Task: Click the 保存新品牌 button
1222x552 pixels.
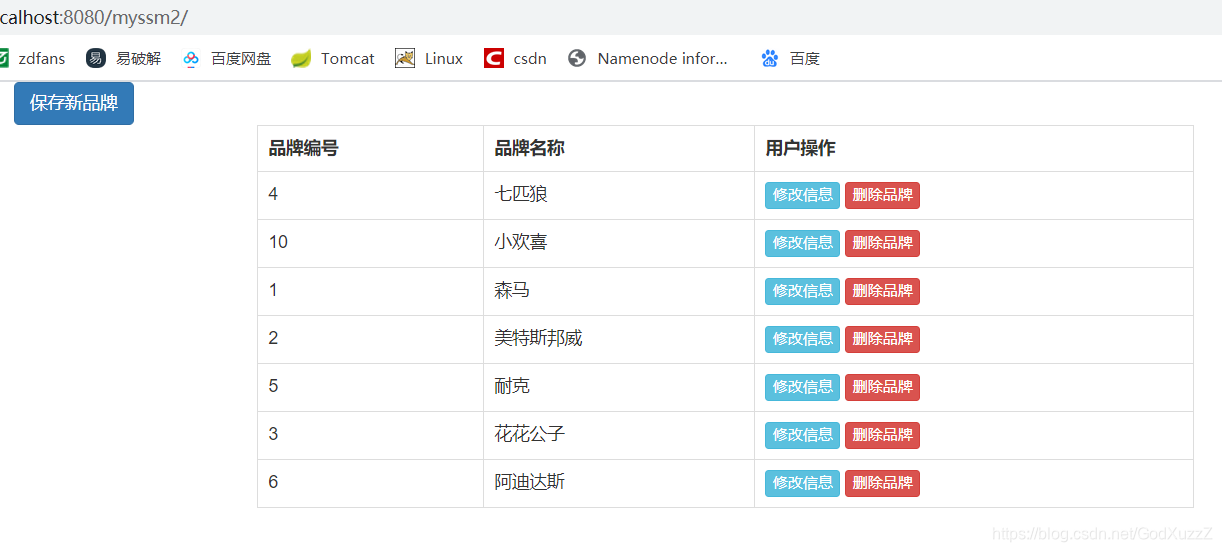Action: tap(74, 103)
